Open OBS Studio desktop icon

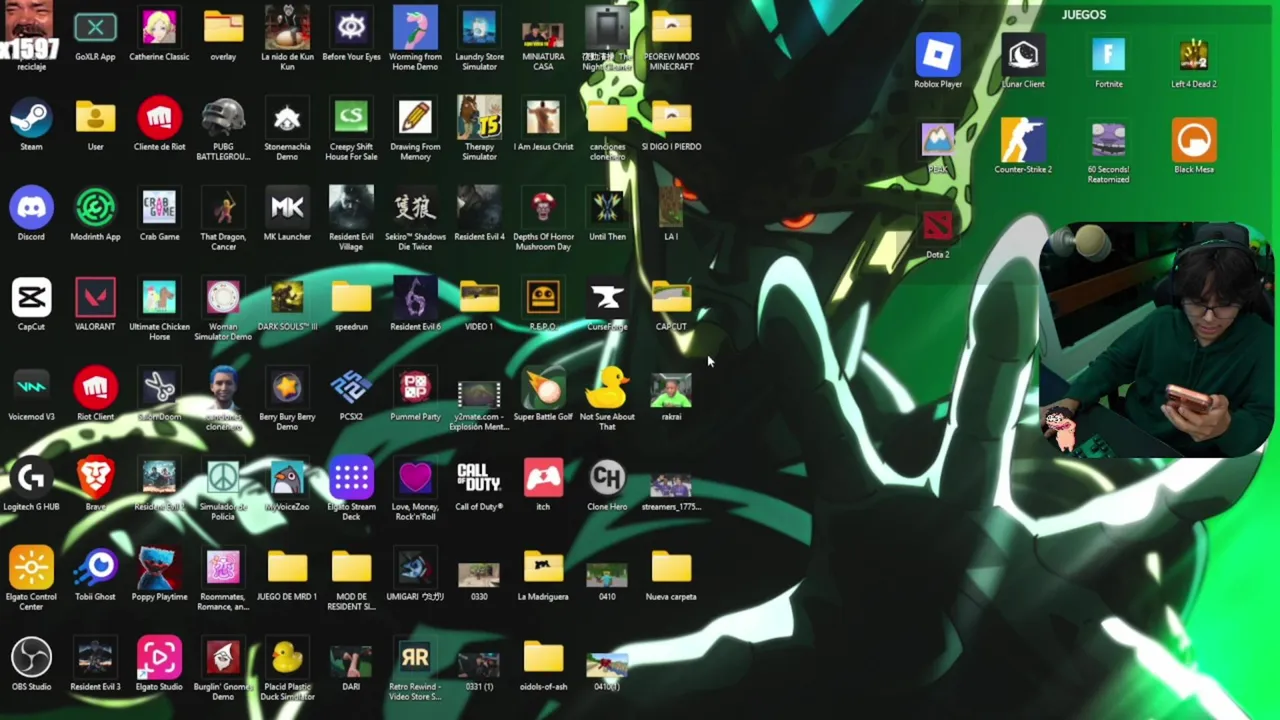31,658
